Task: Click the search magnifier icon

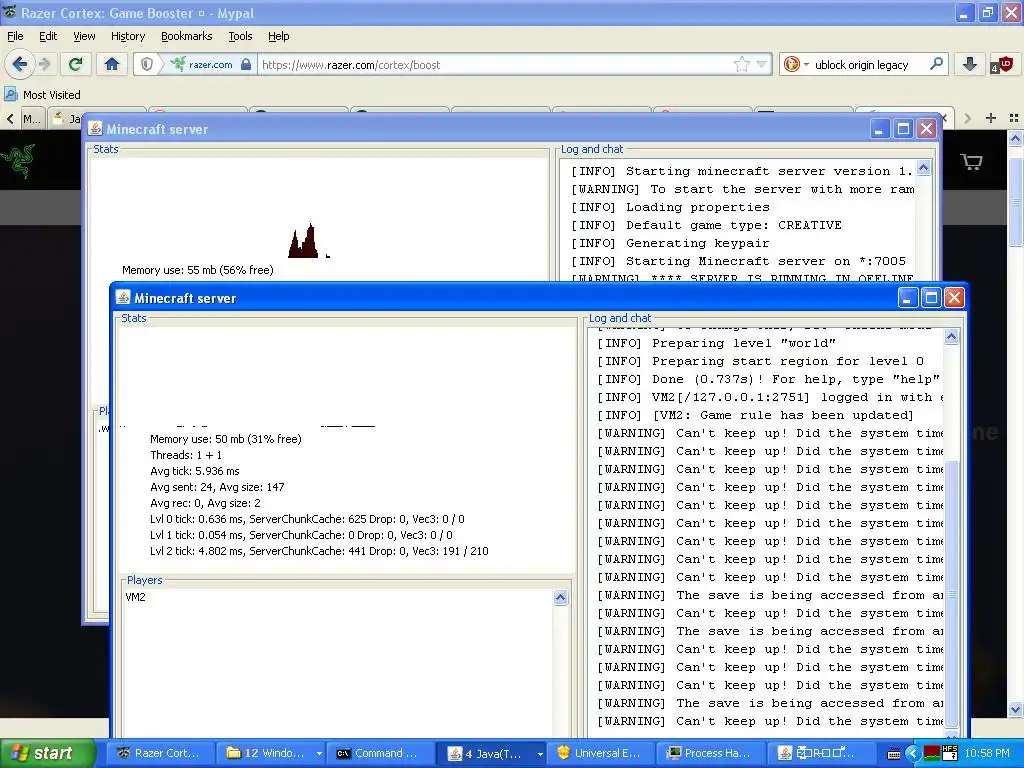Action: pyautogui.click(x=936, y=64)
